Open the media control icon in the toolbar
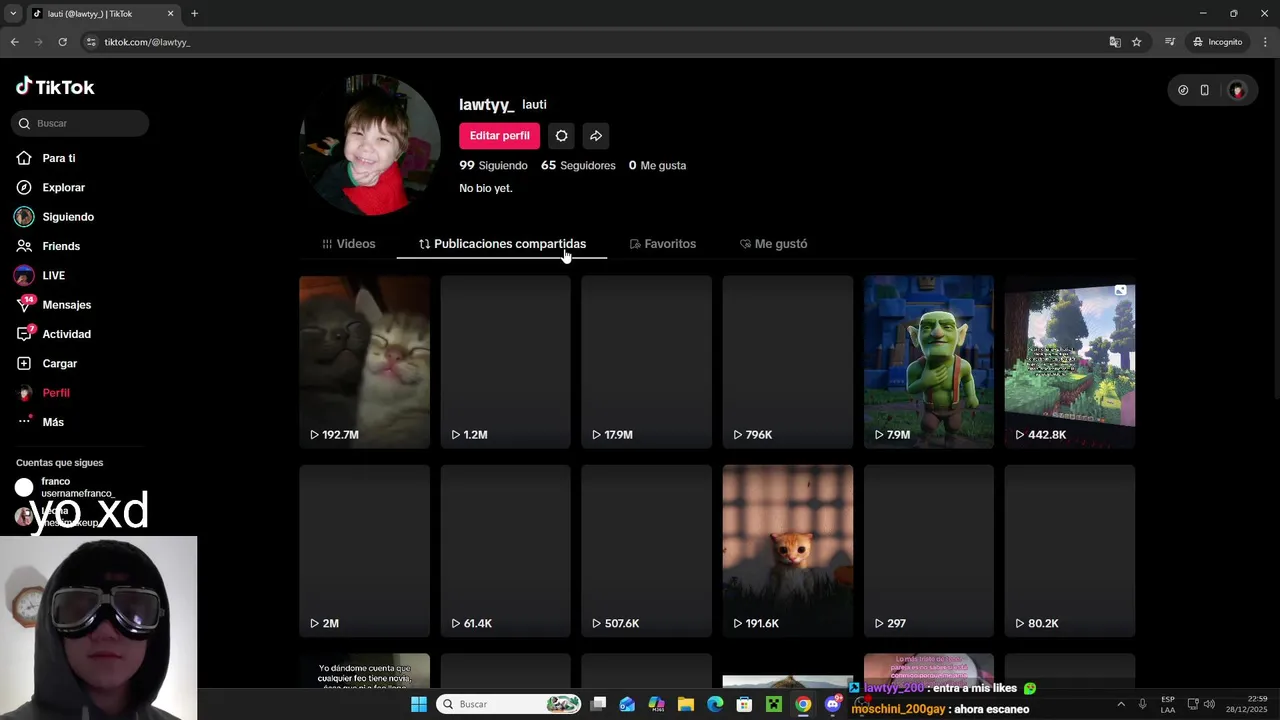 tap(1169, 42)
